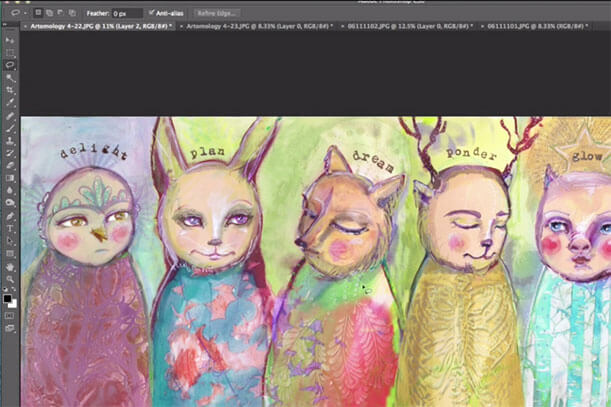Select the Pen tool
Viewport: 611px width, 407px height.
coord(10,216)
